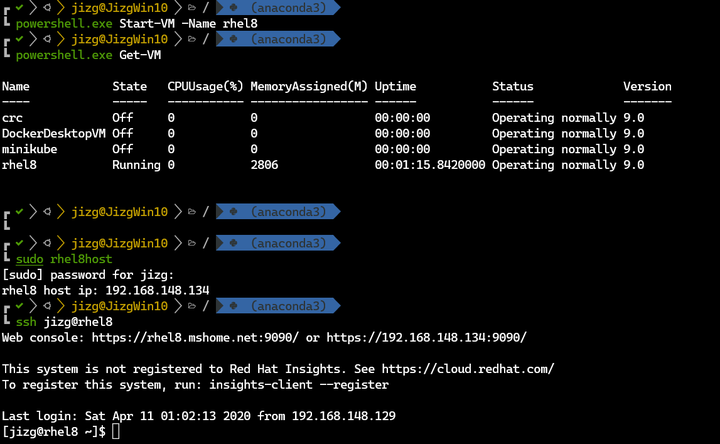The height and width of the screenshot is (444, 720).
Task: Click the MemoryAssigned(M) column header
Action: (309, 86)
